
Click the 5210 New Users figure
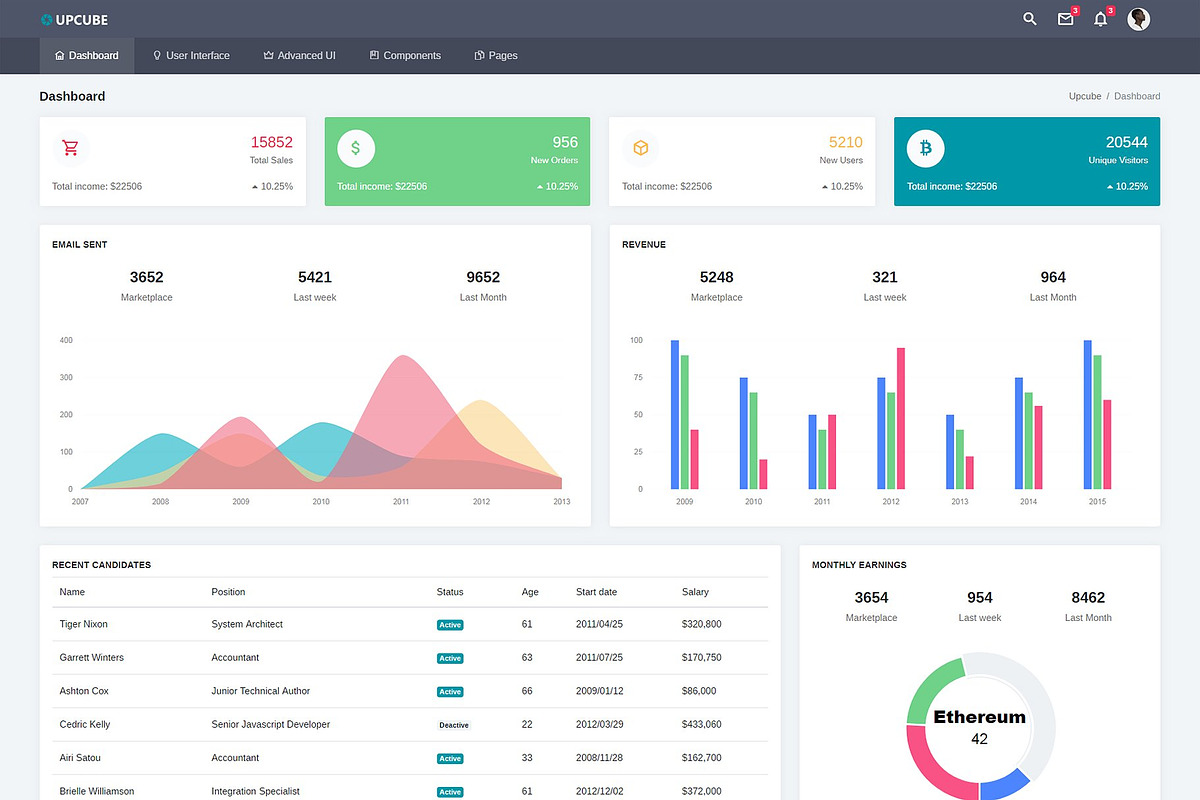(x=846, y=142)
